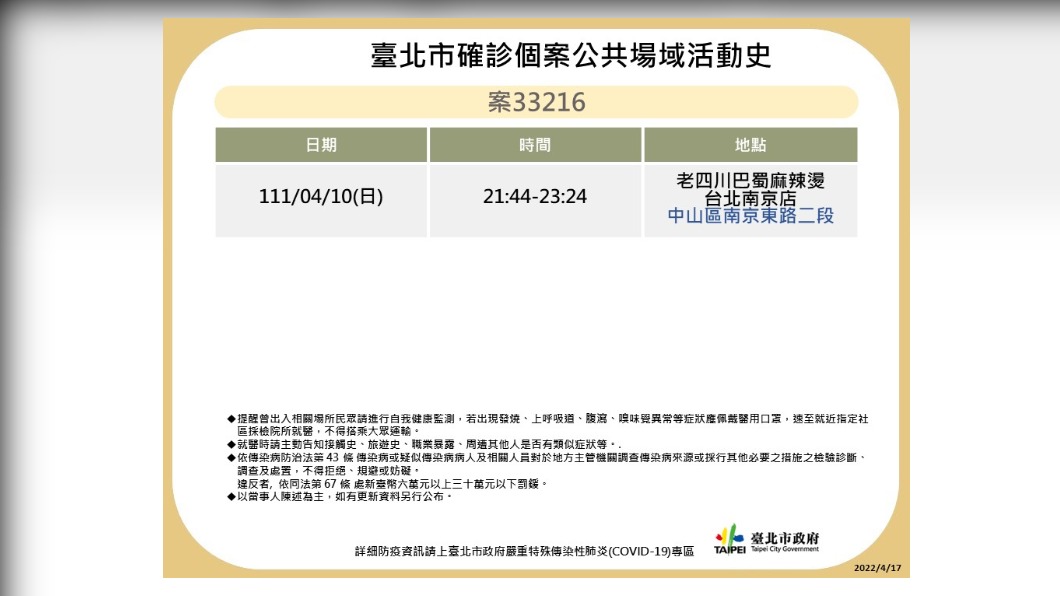Image resolution: width=1060 pixels, height=596 pixels.
Task: Click the penalty line 違反者, 依同法第 67 條
Action: pos(392,484)
